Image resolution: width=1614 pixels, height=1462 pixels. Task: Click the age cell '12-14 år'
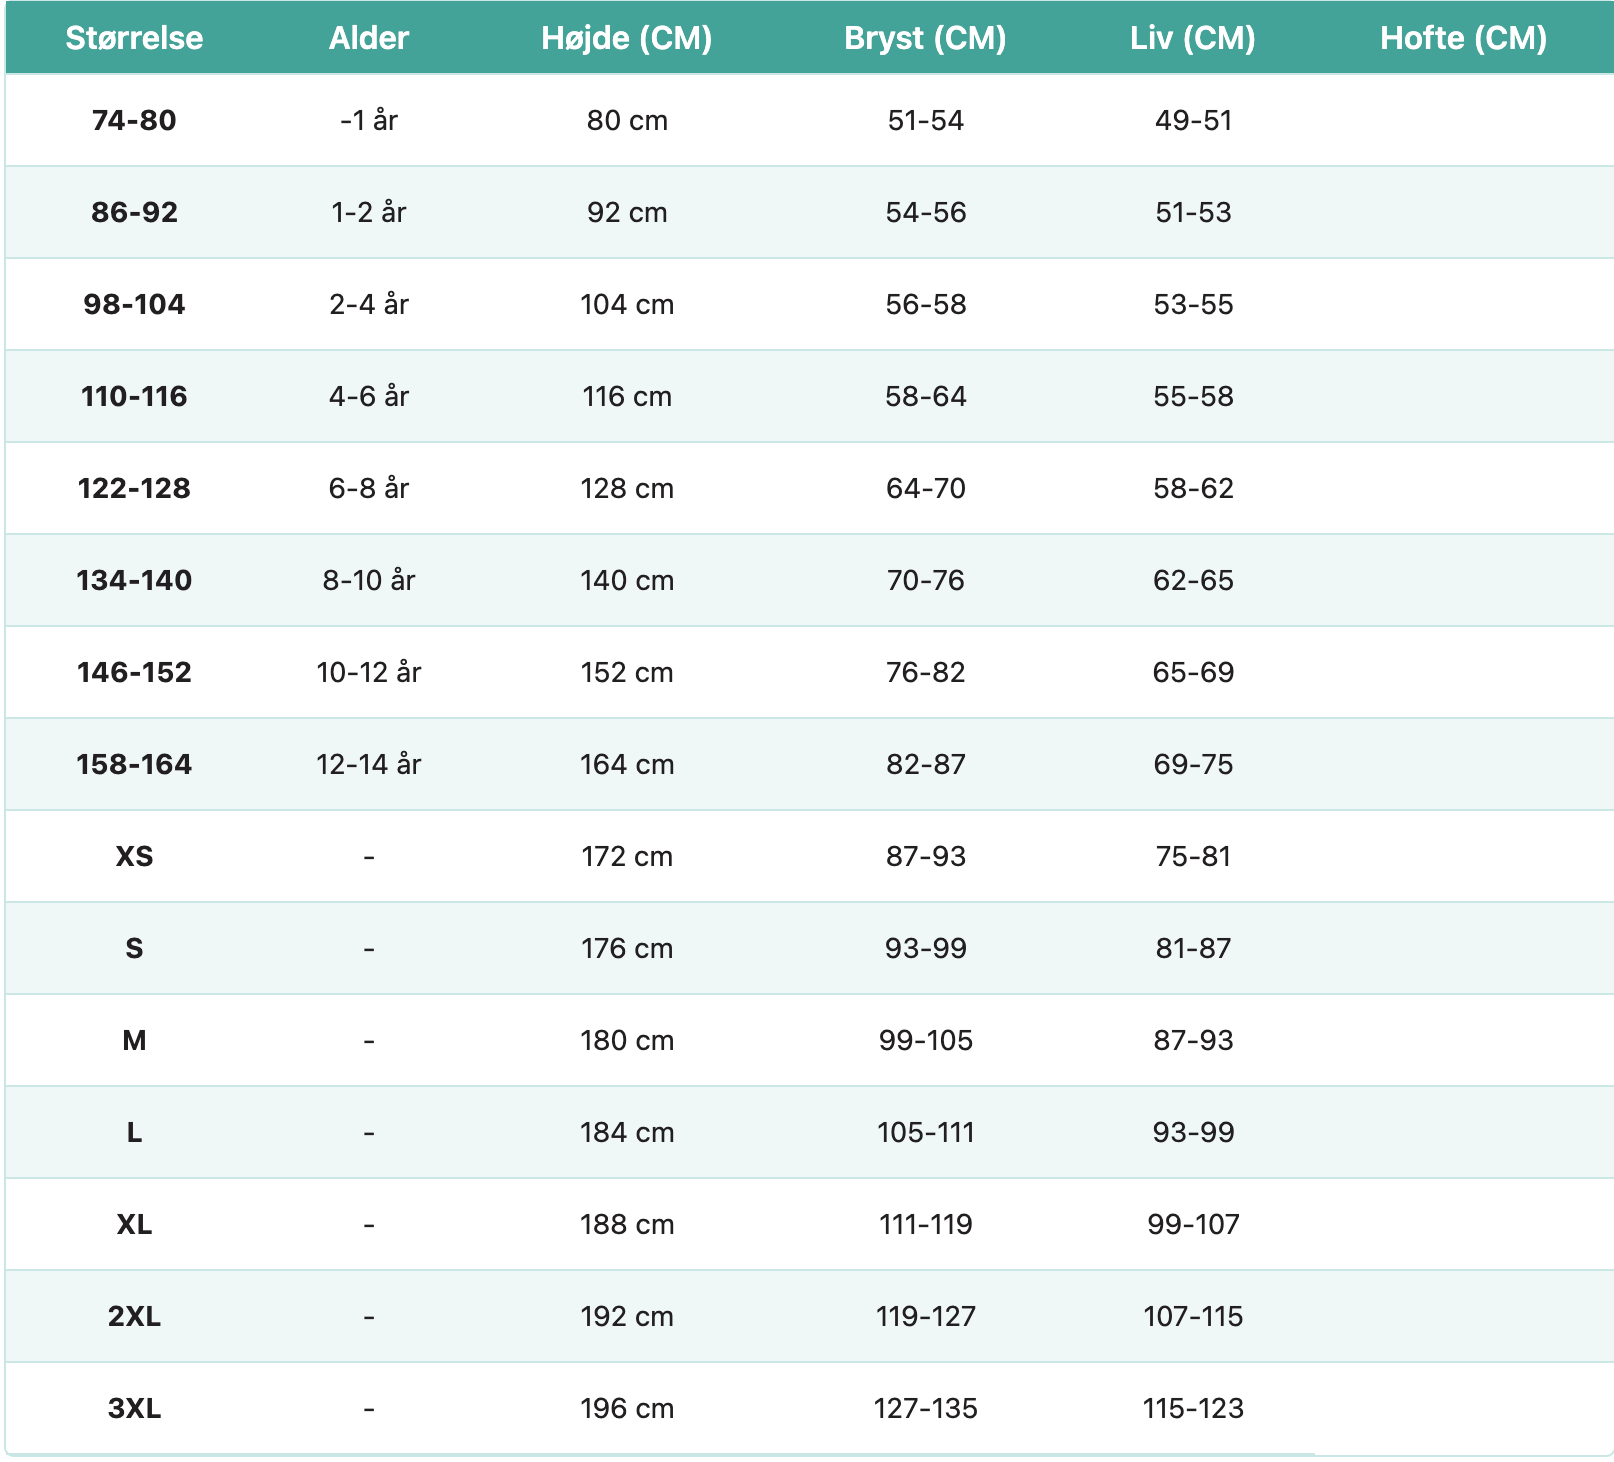369,764
